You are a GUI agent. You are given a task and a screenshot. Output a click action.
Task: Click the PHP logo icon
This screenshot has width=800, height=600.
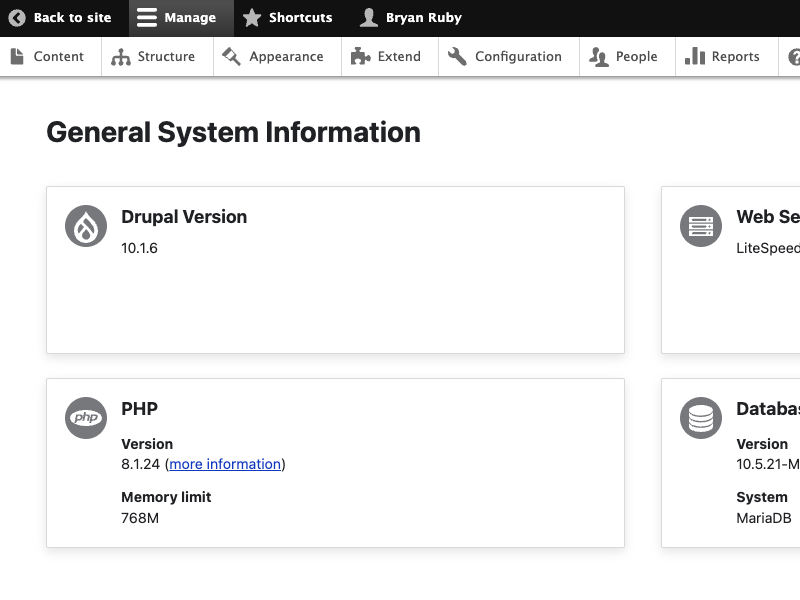[86, 418]
